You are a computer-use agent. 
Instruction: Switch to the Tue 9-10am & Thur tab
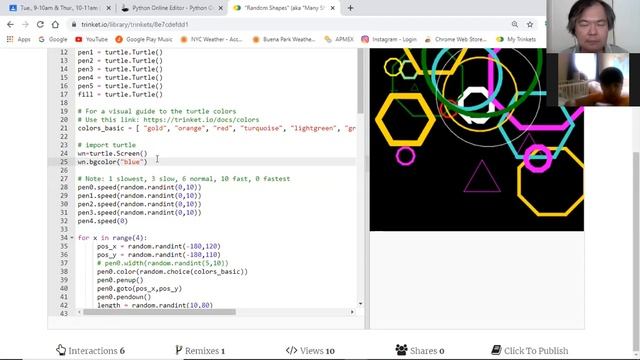coord(59,8)
